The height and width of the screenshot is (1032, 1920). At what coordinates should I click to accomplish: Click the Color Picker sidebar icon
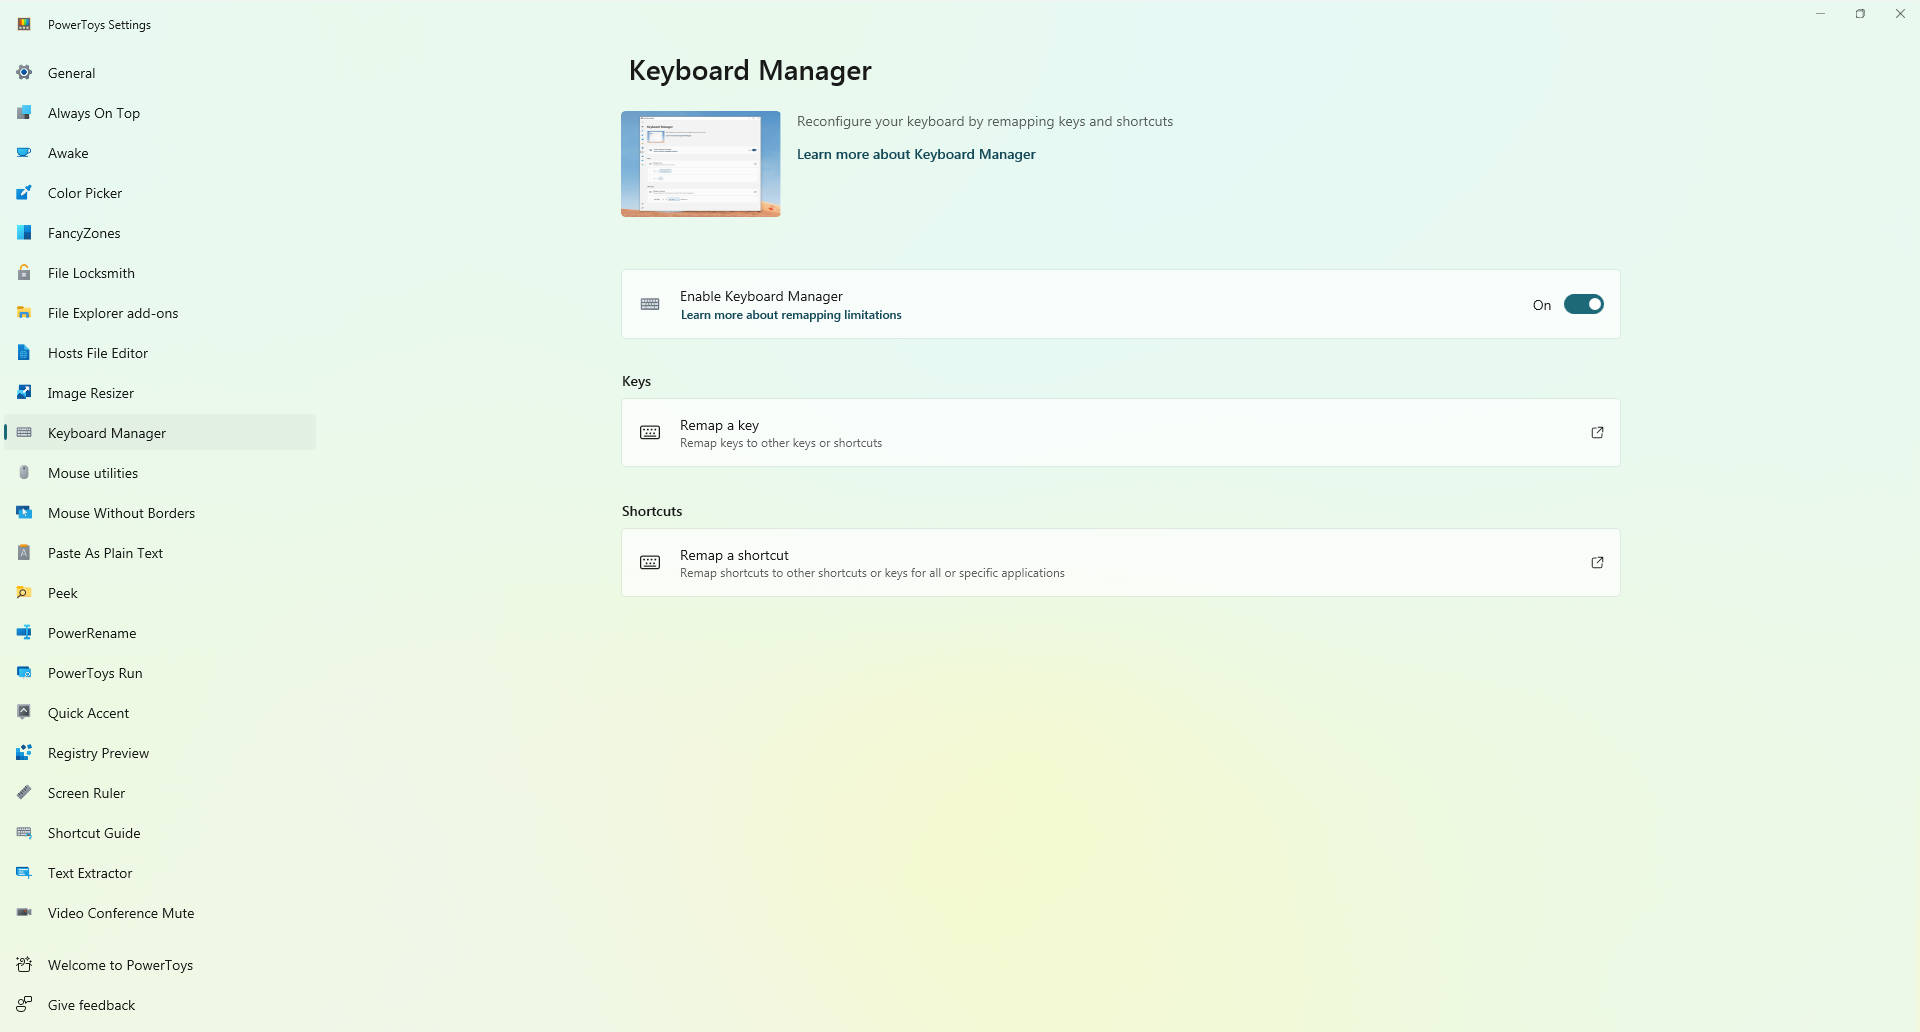coord(24,193)
